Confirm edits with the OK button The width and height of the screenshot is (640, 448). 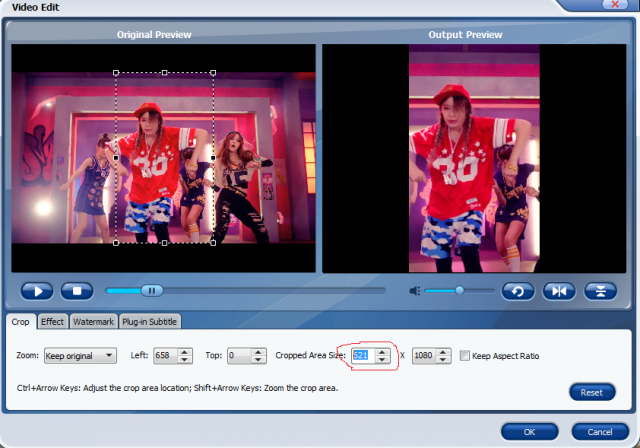coord(529,432)
